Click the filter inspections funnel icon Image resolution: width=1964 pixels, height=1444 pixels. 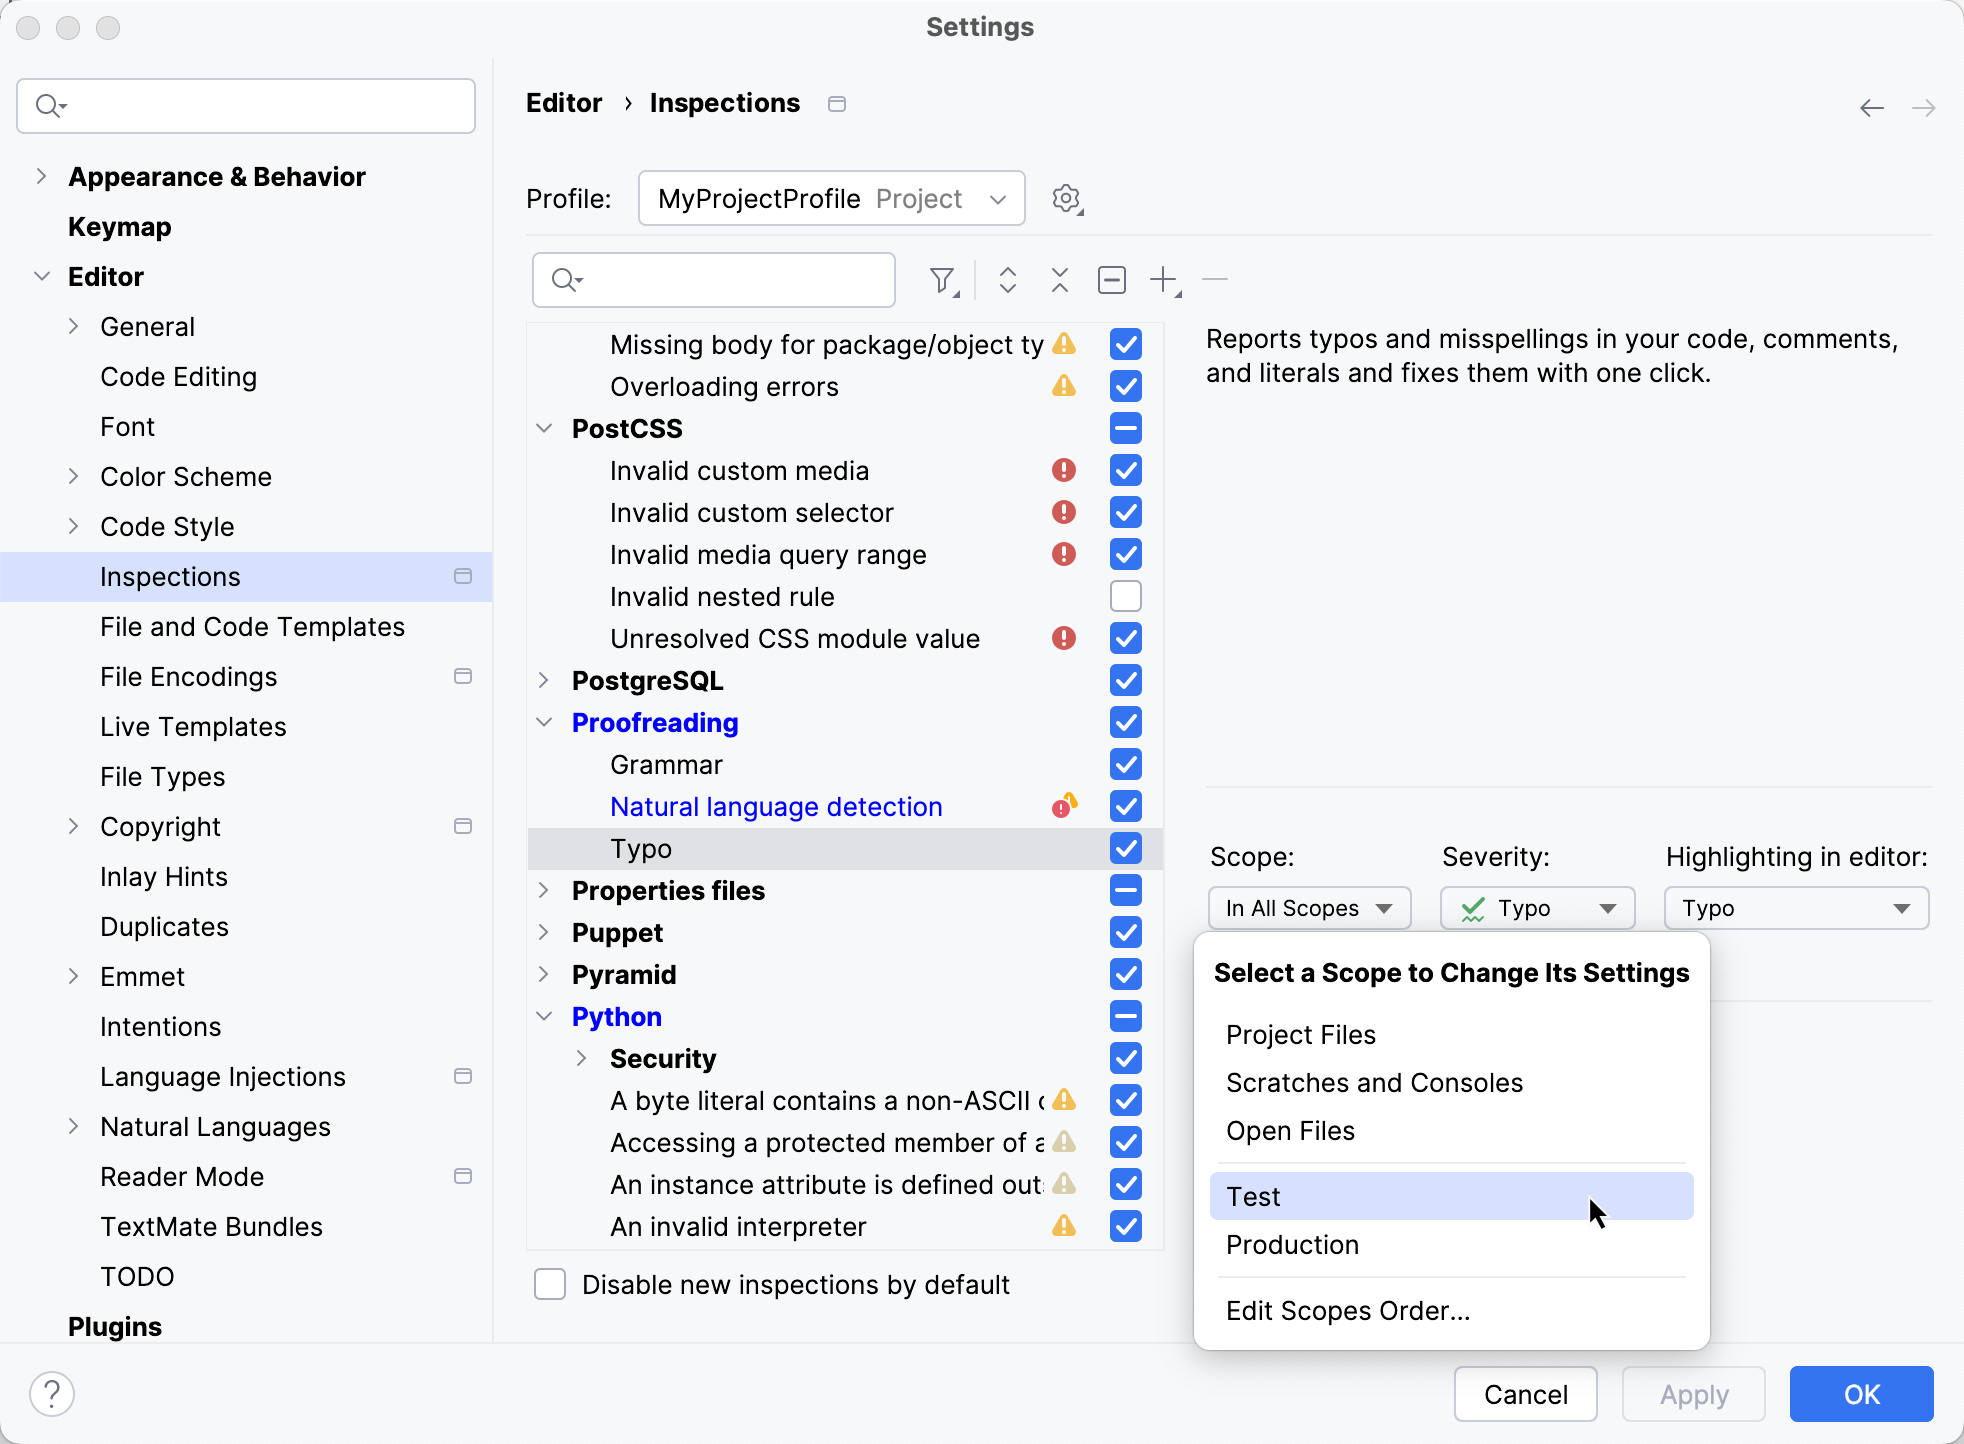pos(942,280)
